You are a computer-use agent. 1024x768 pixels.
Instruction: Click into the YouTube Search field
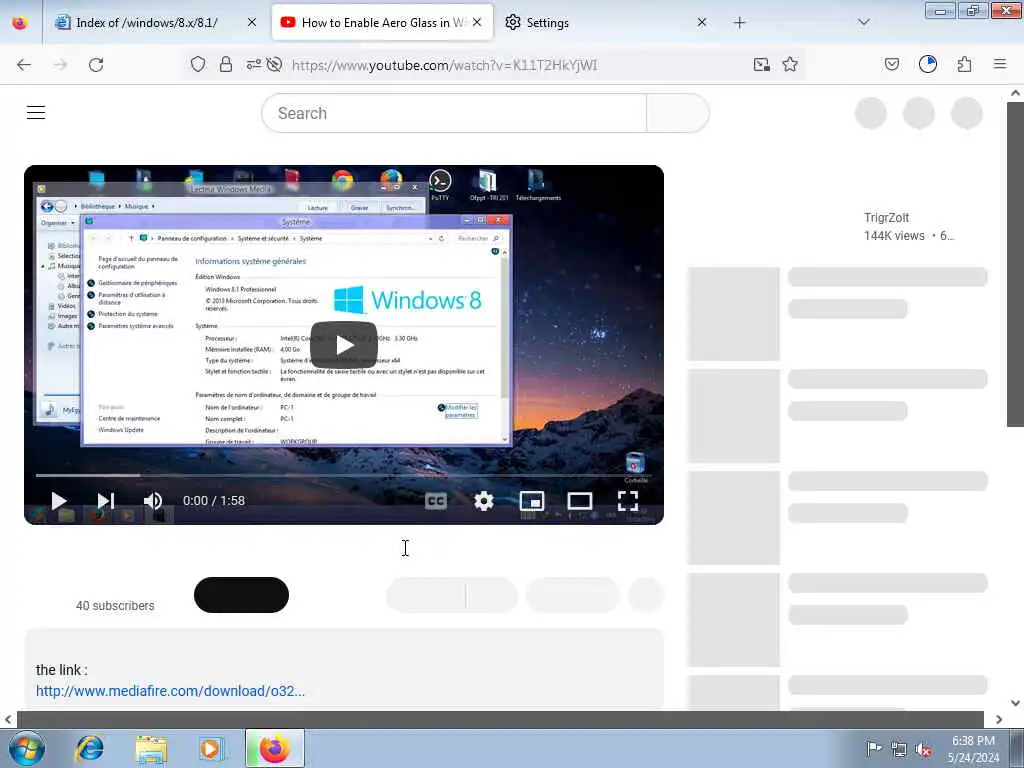(x=454, y=113)
